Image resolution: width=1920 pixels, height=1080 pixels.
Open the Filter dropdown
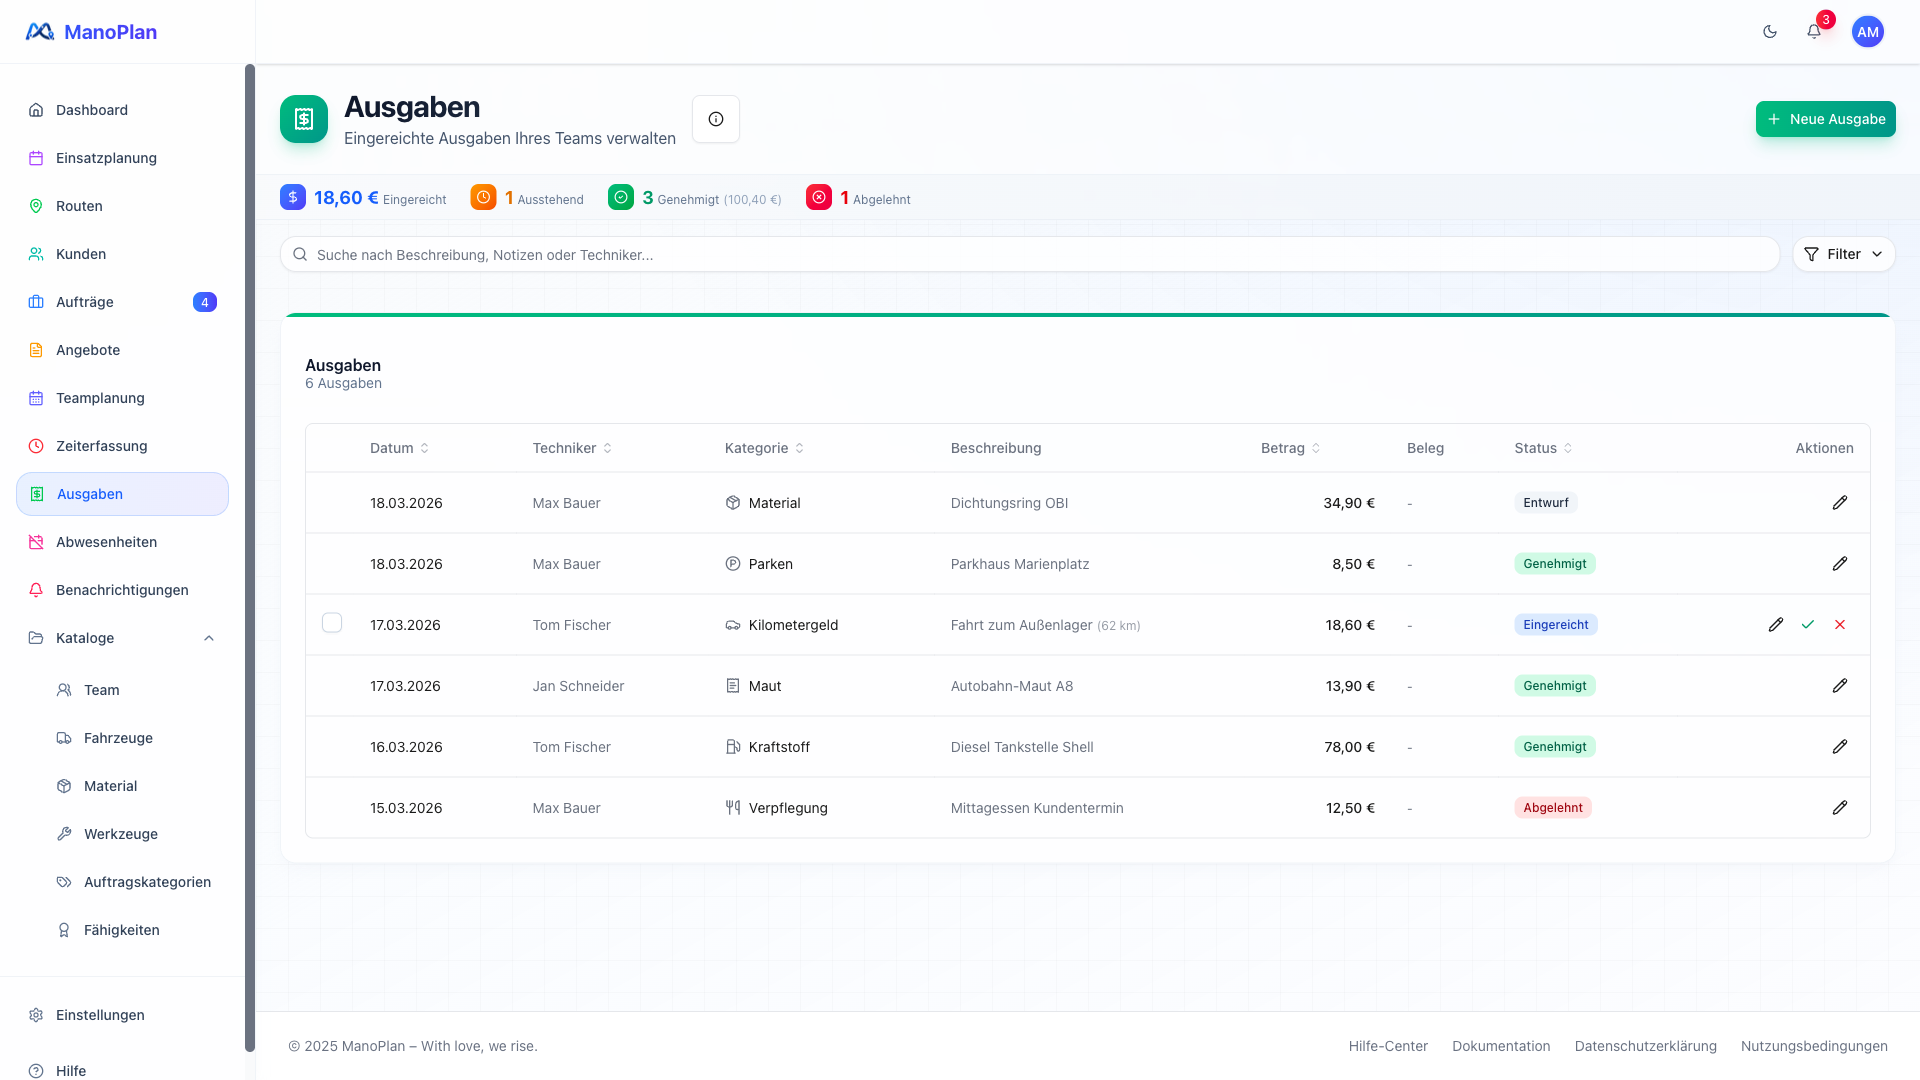click(x=1843, y=254)
